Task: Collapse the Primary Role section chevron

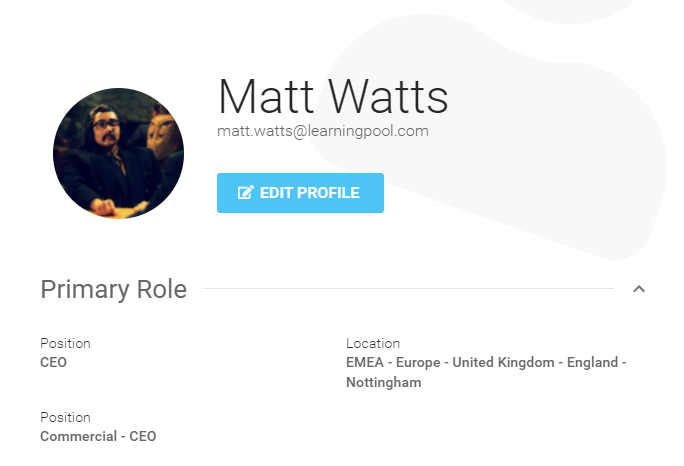Action: [x=639, y=289]
